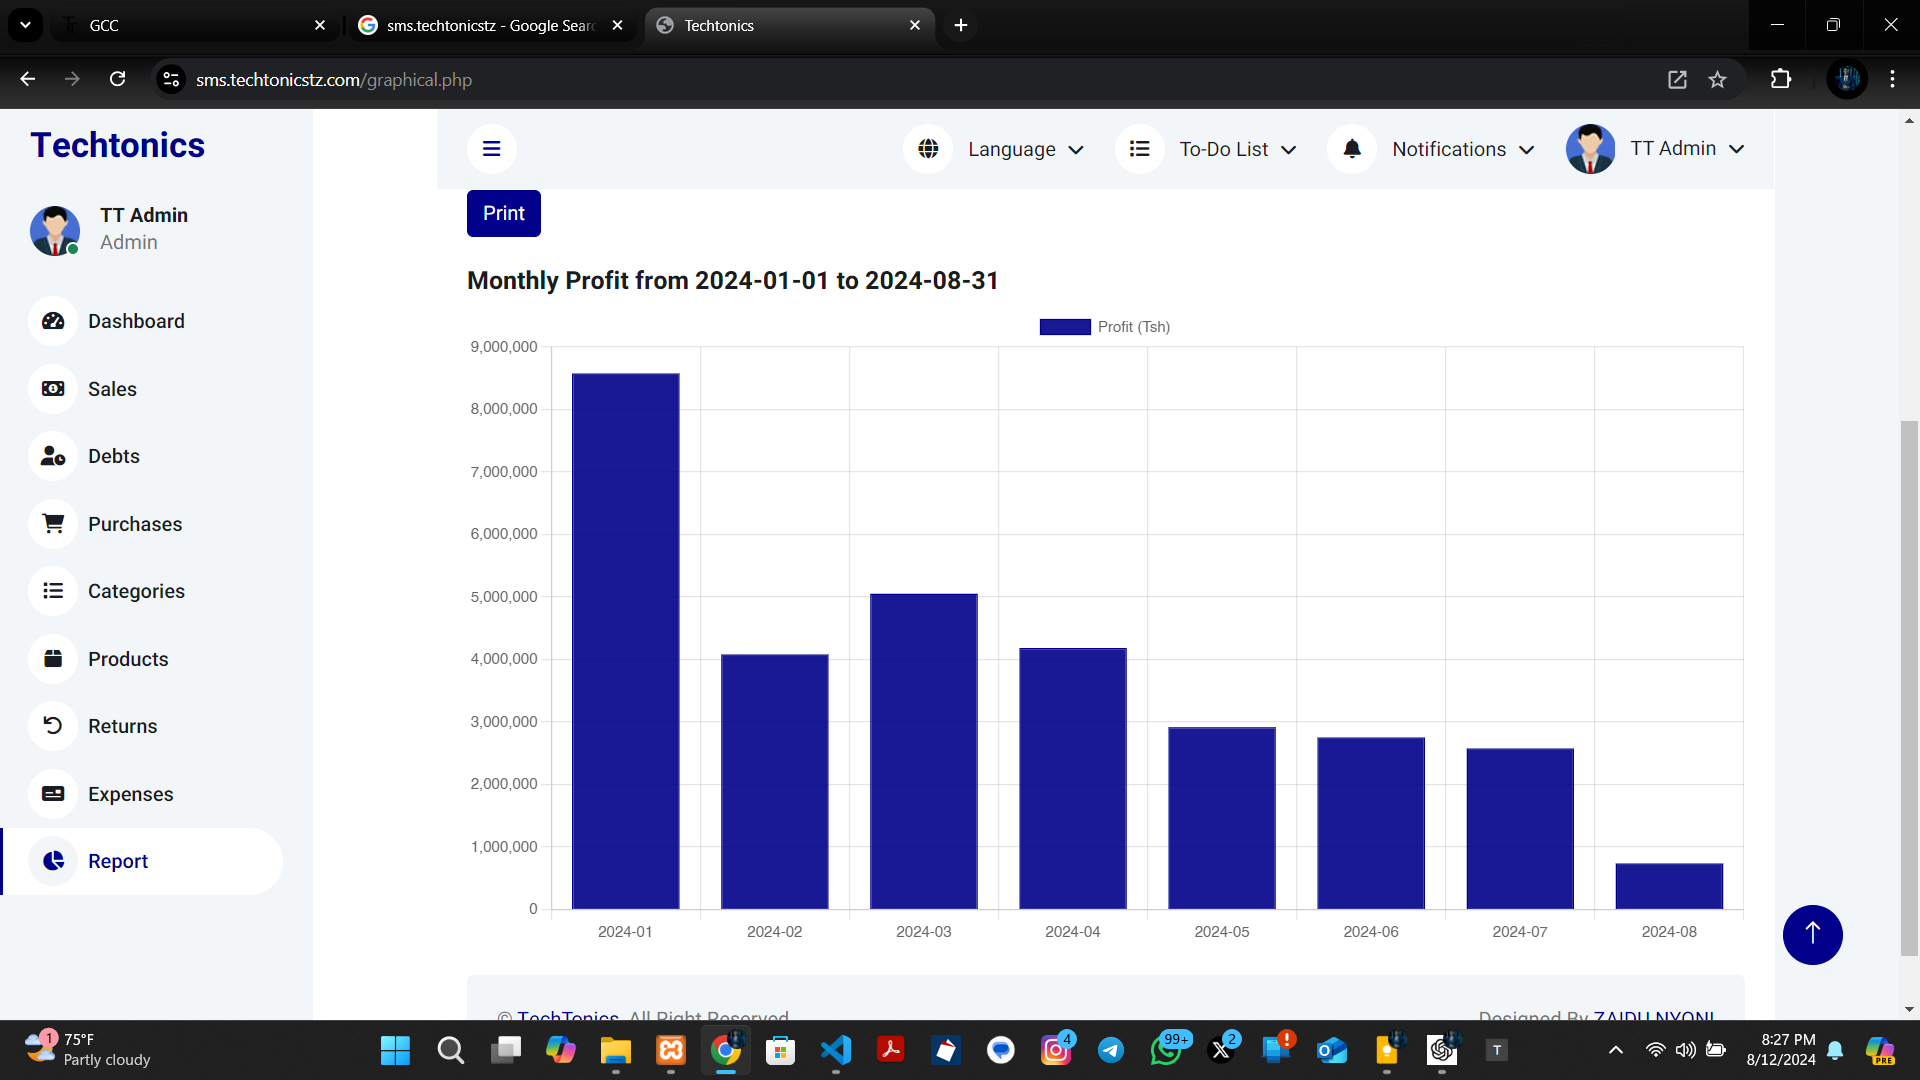Click the Returns undo-arrow icon

coord(53,726)
